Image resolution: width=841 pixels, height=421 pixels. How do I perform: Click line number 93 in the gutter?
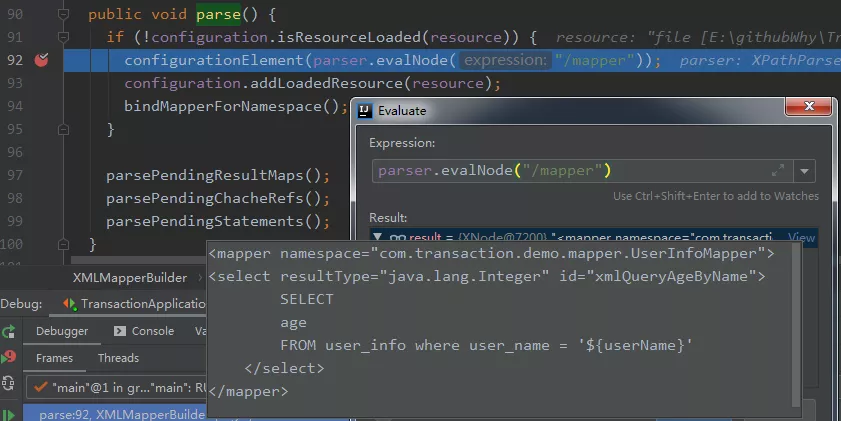tap(15, 83)
